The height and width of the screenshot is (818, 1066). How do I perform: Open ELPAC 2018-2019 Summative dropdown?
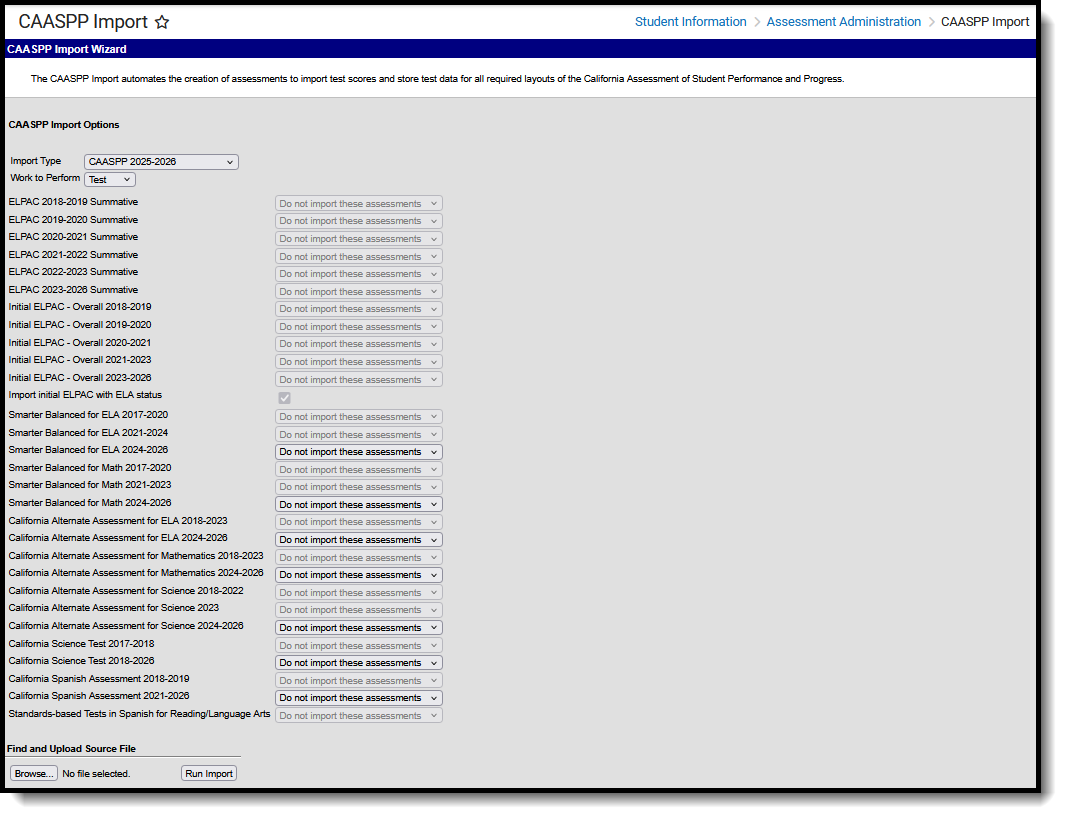(359, 204)
